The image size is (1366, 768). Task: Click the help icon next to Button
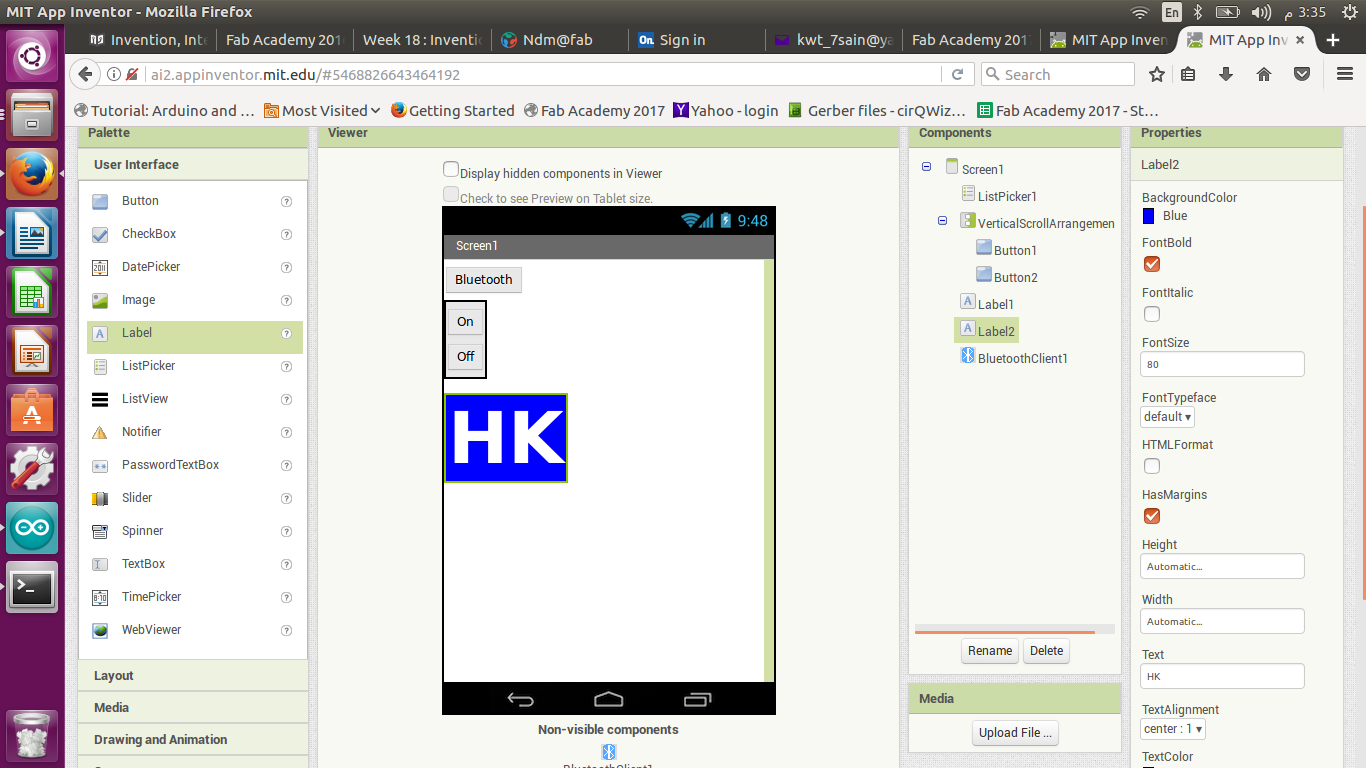point(286,201)
